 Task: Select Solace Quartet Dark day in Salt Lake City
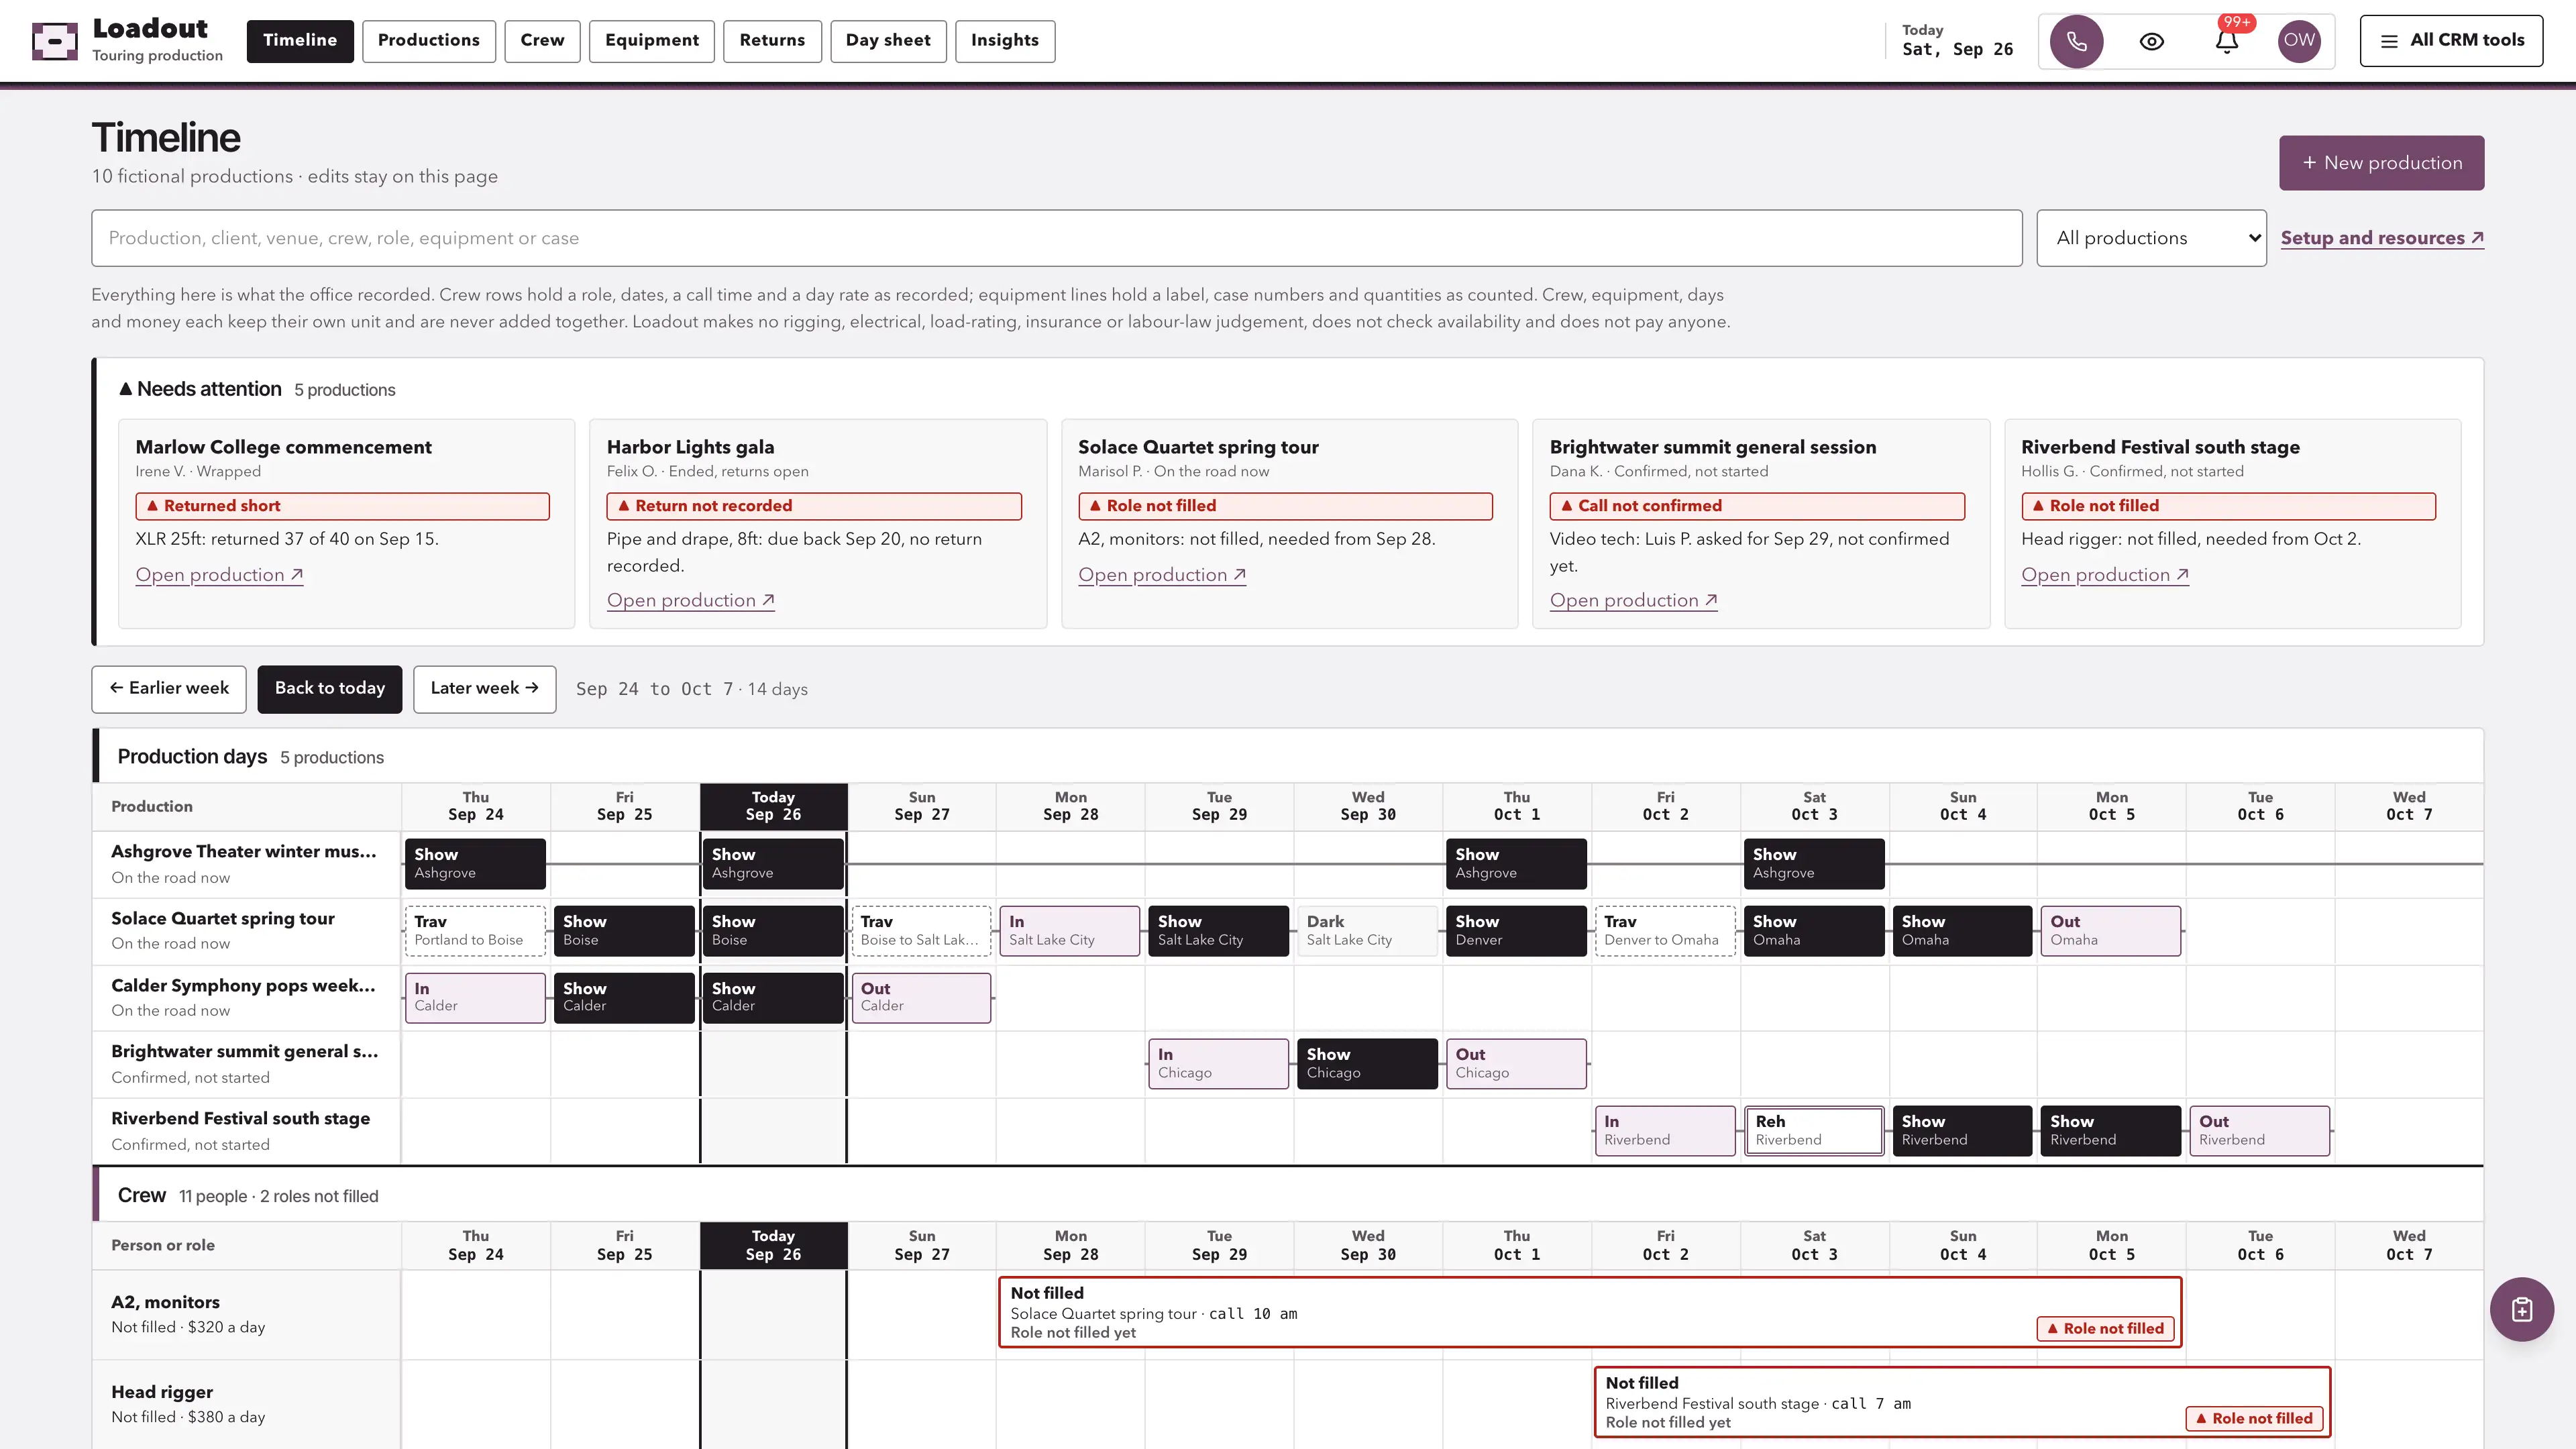[1367, 931]
